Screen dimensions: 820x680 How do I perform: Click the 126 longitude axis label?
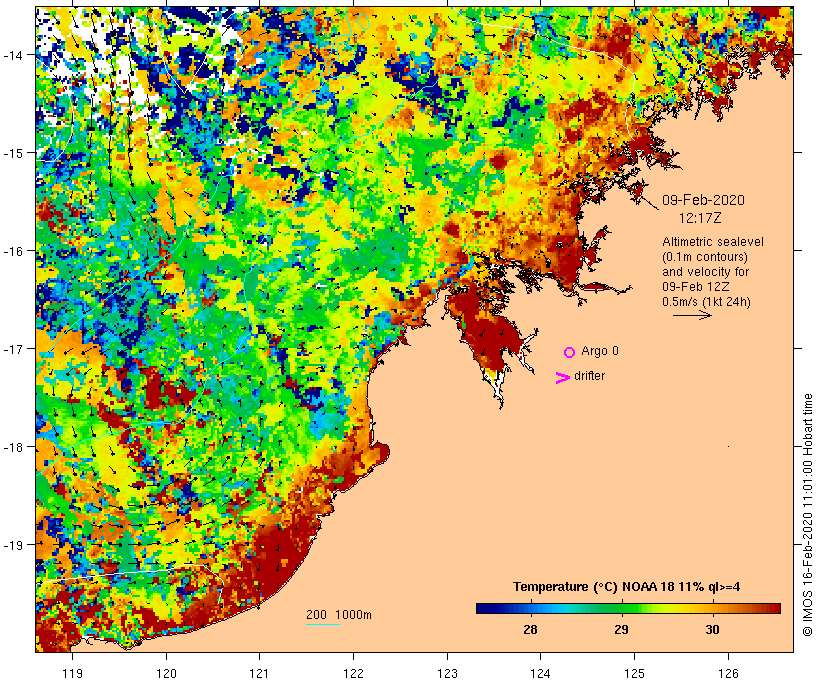(x=728, y=673)
